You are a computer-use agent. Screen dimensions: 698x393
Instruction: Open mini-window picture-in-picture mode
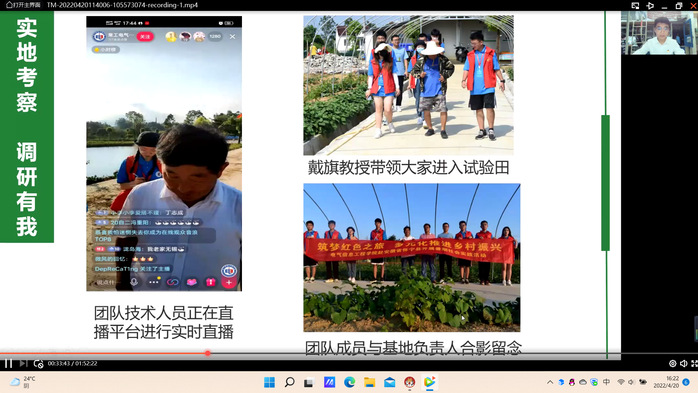click(x=635, y=5)
